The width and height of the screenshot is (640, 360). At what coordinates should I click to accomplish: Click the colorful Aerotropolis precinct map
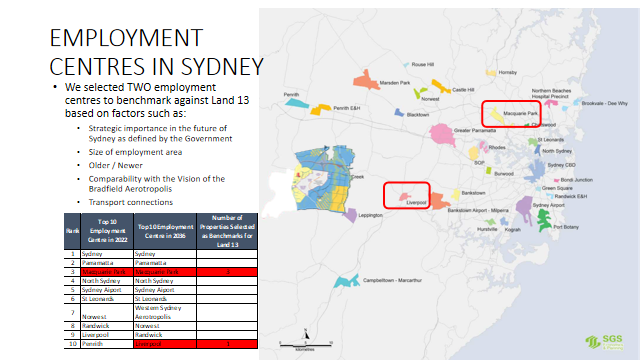point(323,178)
